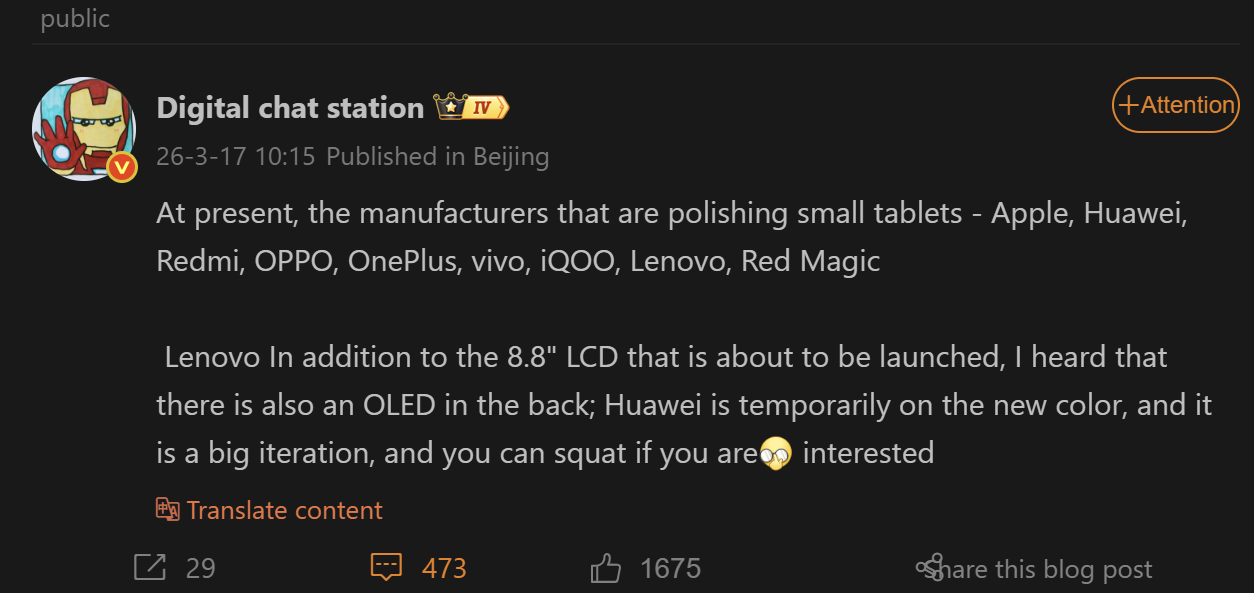The width and height of the screenshot is (1254, 593).
Task: Click the 1675 likes count
Action: point(670,568)
